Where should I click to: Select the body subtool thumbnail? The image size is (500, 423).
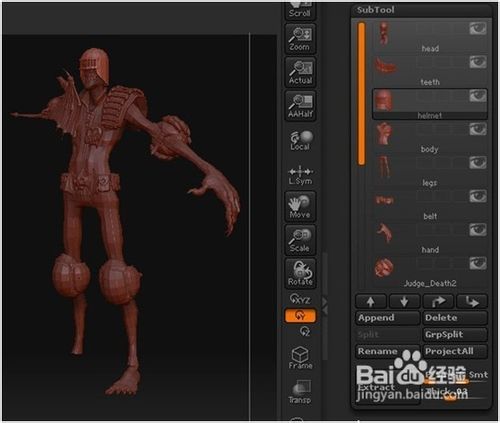[384, 133]
